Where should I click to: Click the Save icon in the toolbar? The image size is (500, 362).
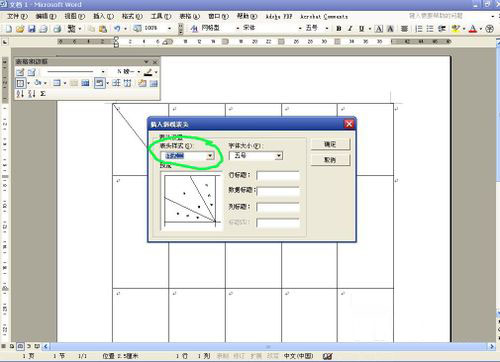[31, 29]
